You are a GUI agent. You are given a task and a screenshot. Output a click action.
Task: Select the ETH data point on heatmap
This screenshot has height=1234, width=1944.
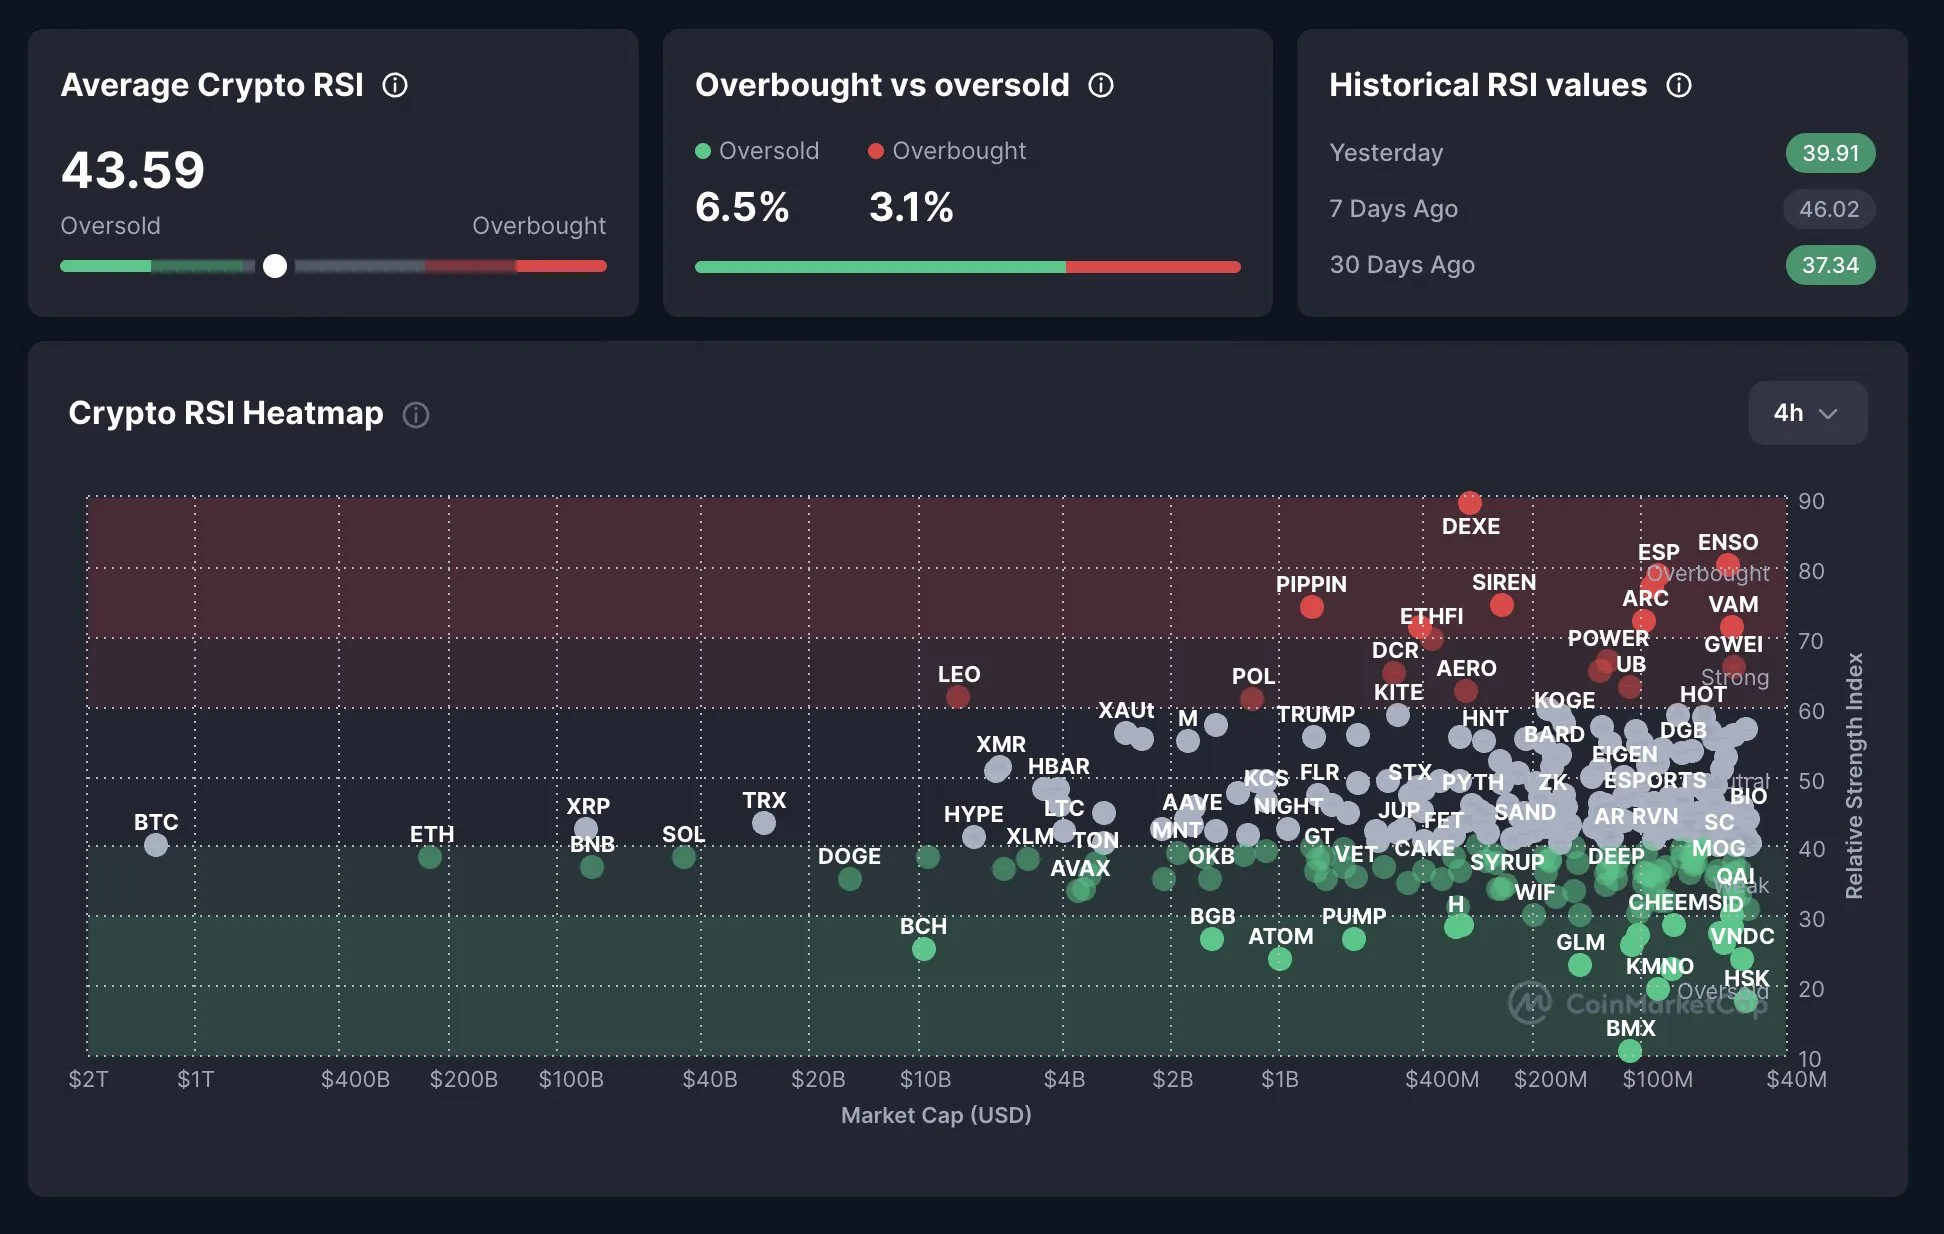[430, 857]
